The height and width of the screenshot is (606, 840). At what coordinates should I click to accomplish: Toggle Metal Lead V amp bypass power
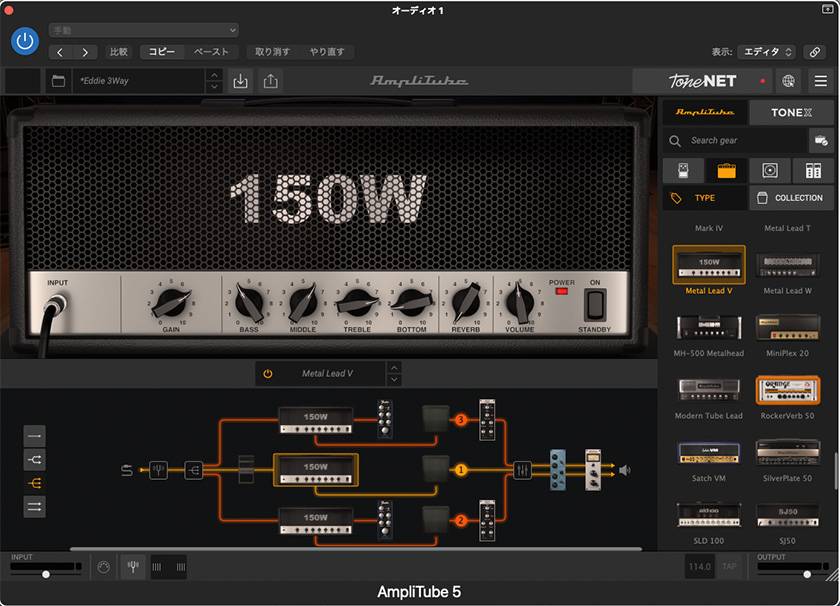tap(268, 373)
